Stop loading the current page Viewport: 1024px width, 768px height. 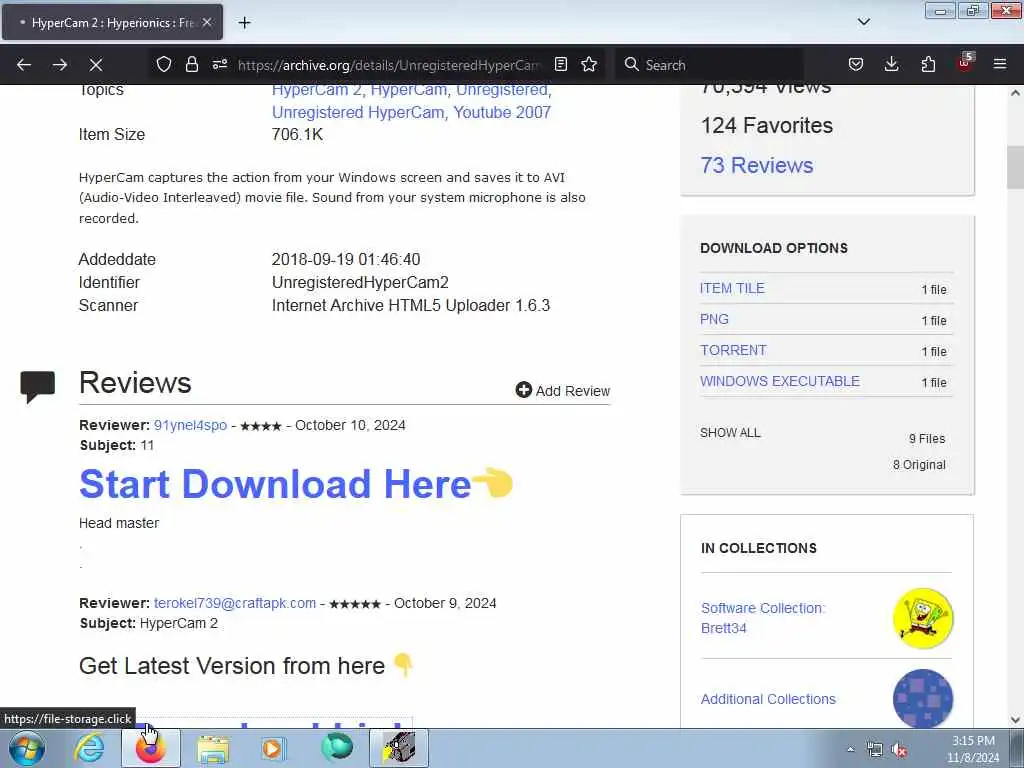[x=95, y=65]
